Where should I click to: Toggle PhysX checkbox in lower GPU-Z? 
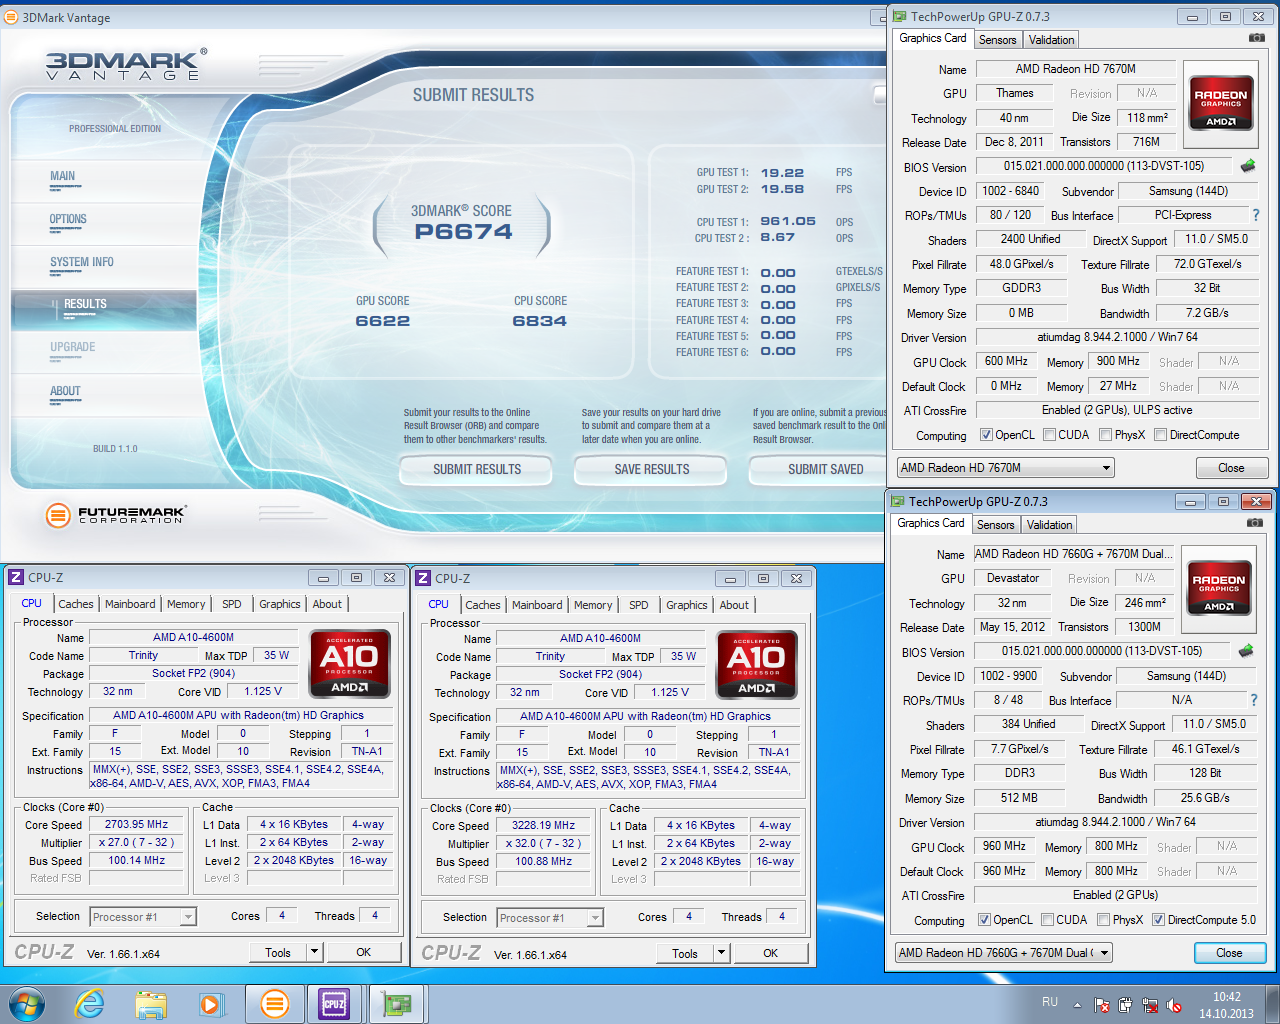(x=1103, y=920)
